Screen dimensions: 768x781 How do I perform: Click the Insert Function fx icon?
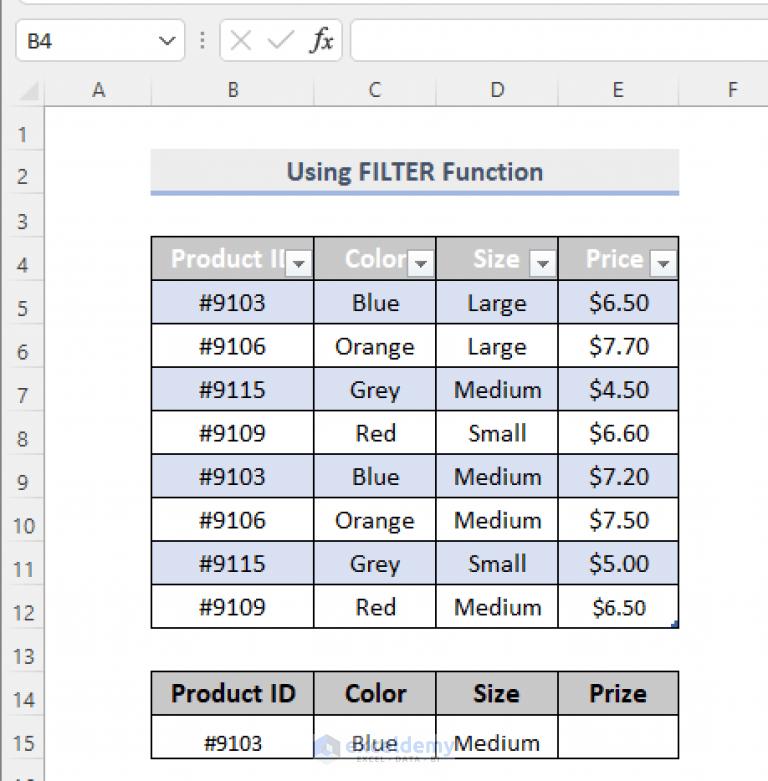click(322, 40)
